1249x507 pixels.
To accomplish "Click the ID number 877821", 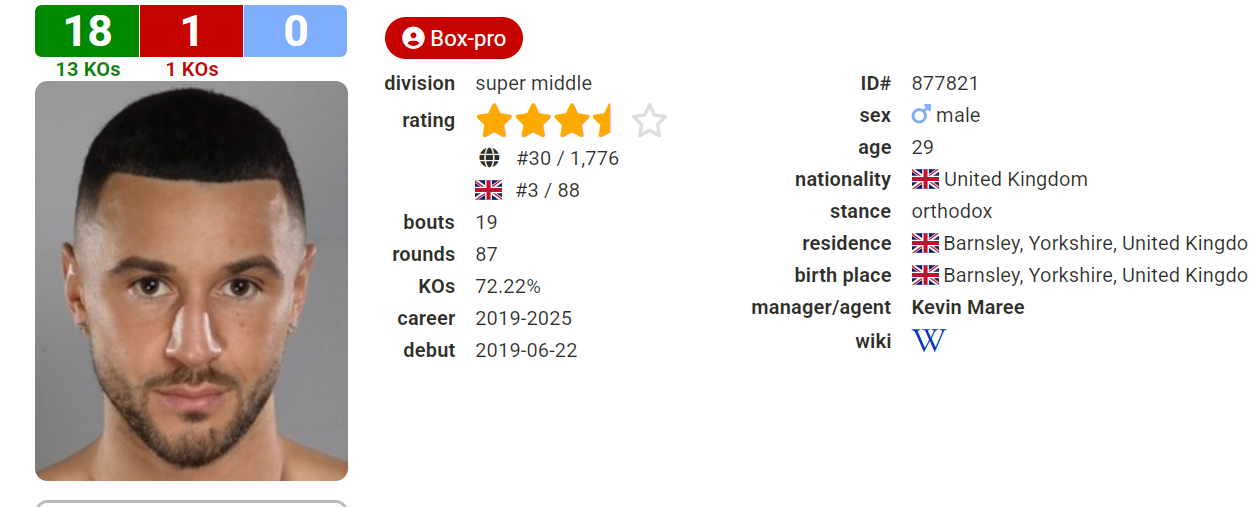I will 945,83.
